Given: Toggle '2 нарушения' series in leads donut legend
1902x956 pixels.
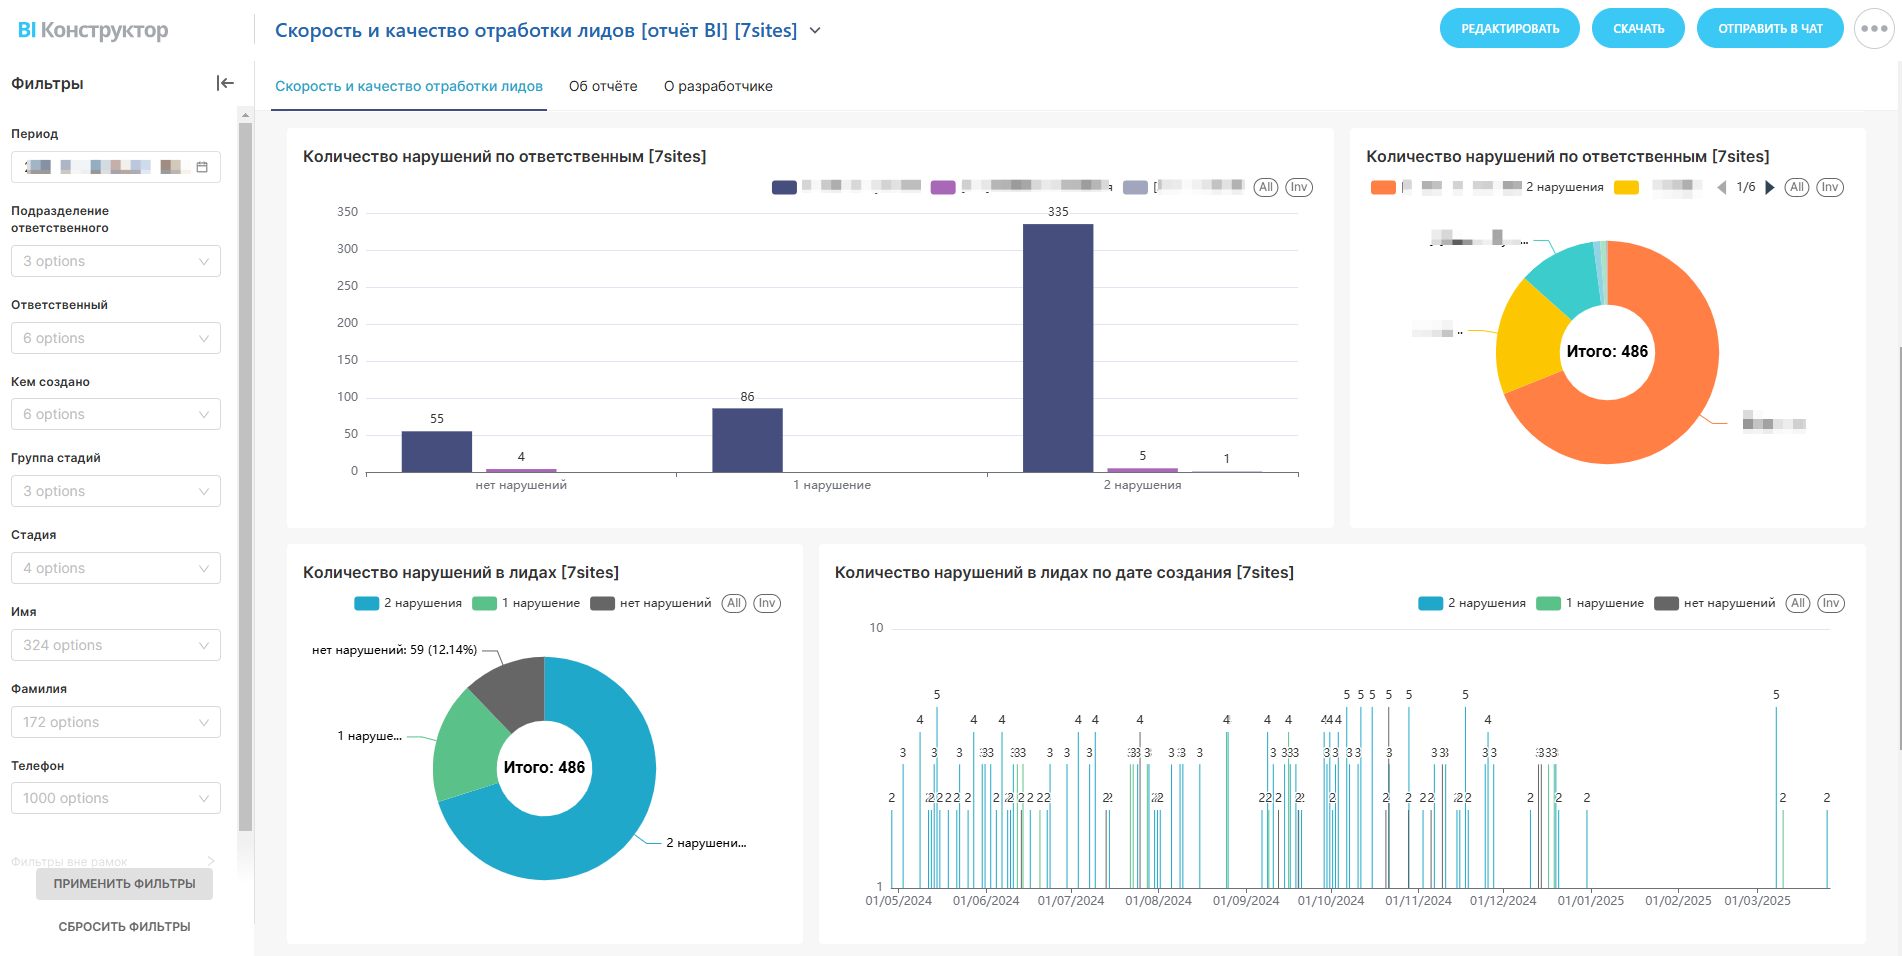Looking at the screenshot, I should pos(408,603).
